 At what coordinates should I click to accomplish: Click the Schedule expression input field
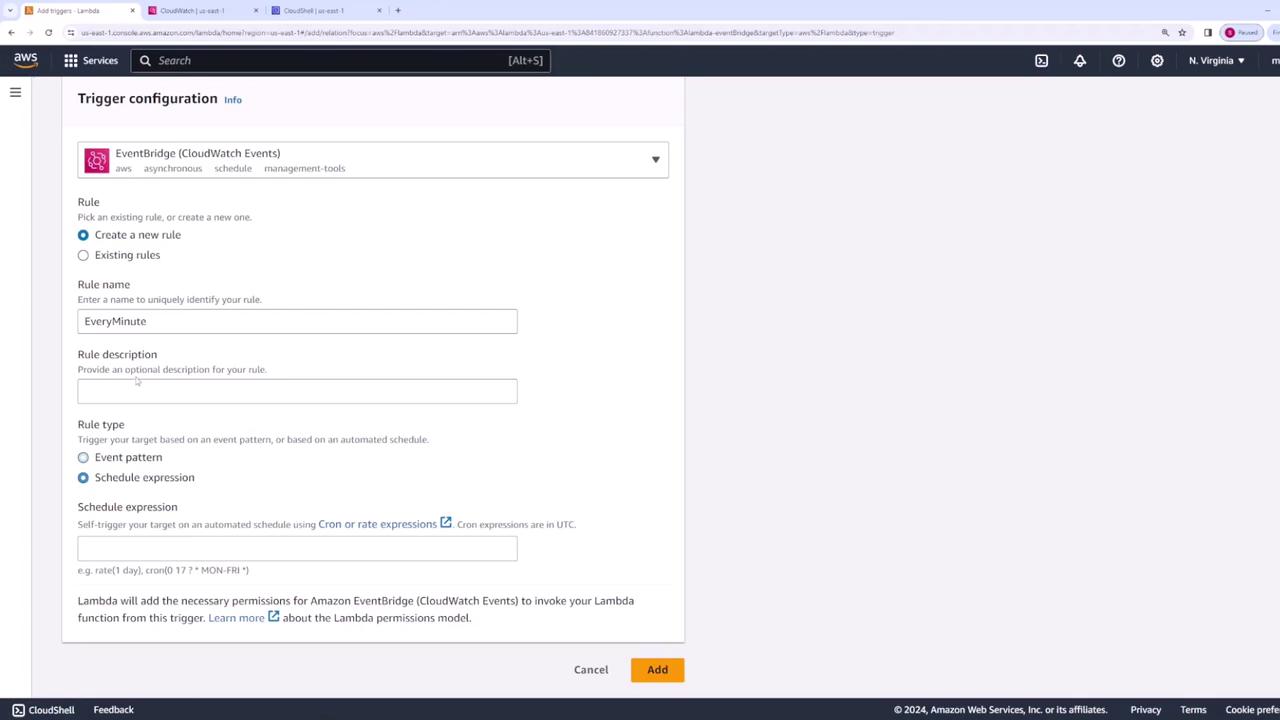pos(297,548)
